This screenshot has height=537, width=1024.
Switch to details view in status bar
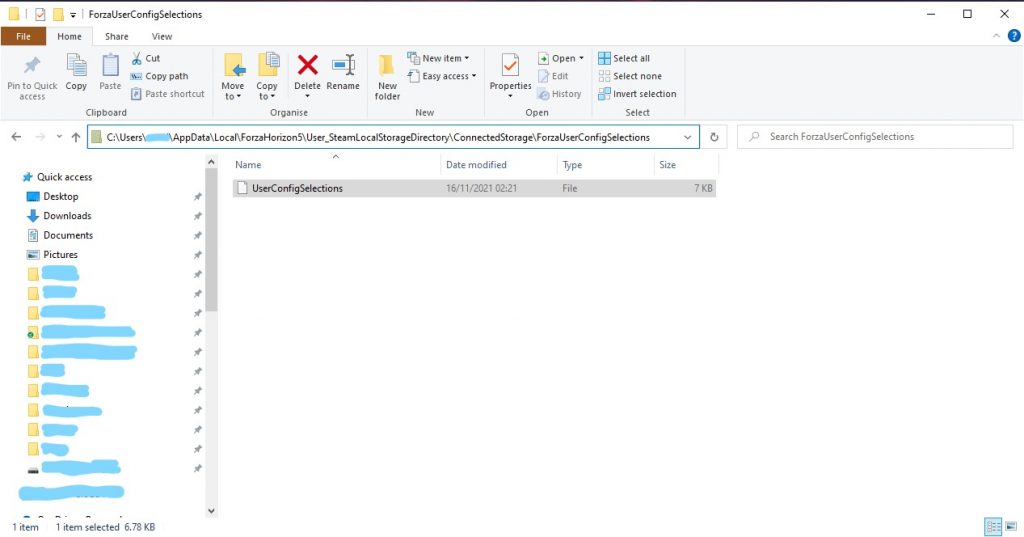[993, 526]
